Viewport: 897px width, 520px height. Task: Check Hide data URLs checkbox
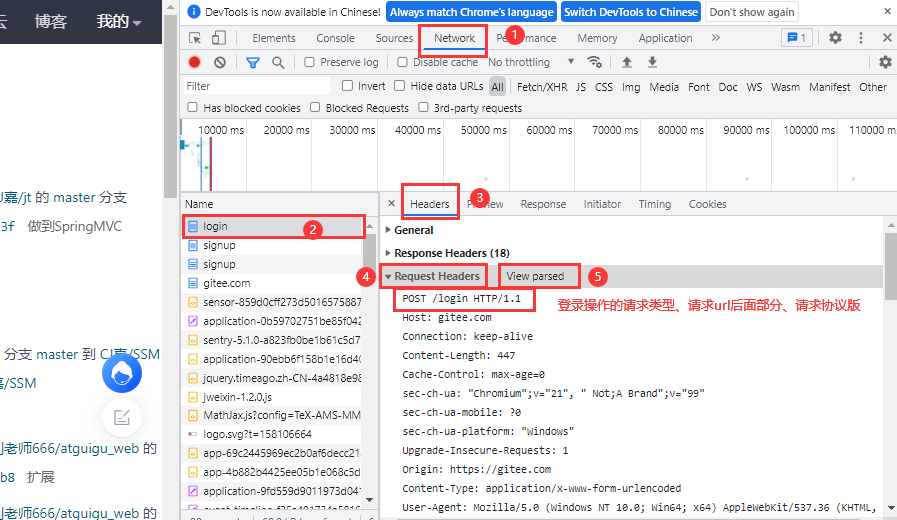pos(400,86)
